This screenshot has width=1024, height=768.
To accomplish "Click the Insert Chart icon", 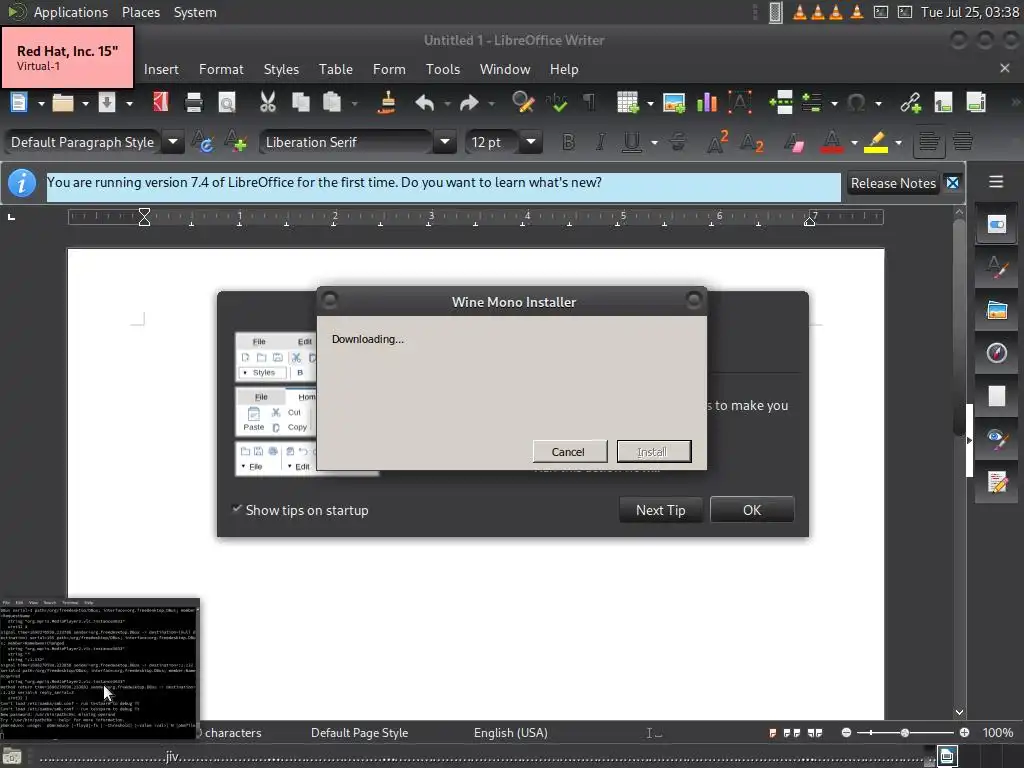I will pyautogui.click(x=707, y=103).
